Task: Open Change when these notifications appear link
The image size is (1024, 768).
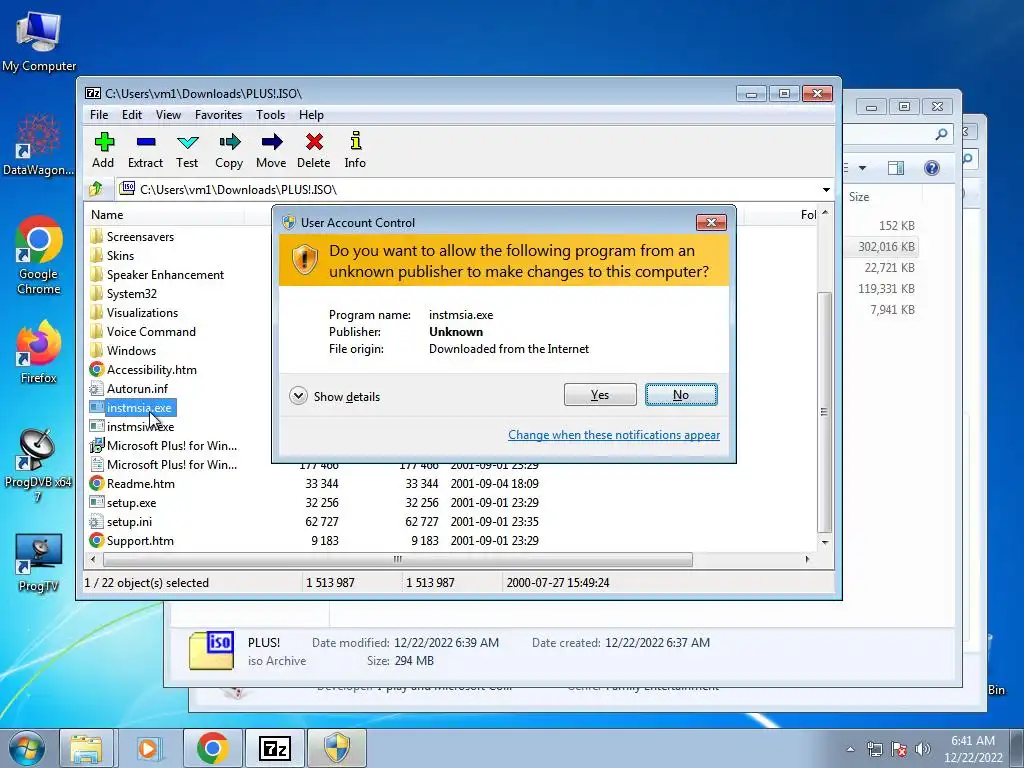Action: [x=614, y=435]
